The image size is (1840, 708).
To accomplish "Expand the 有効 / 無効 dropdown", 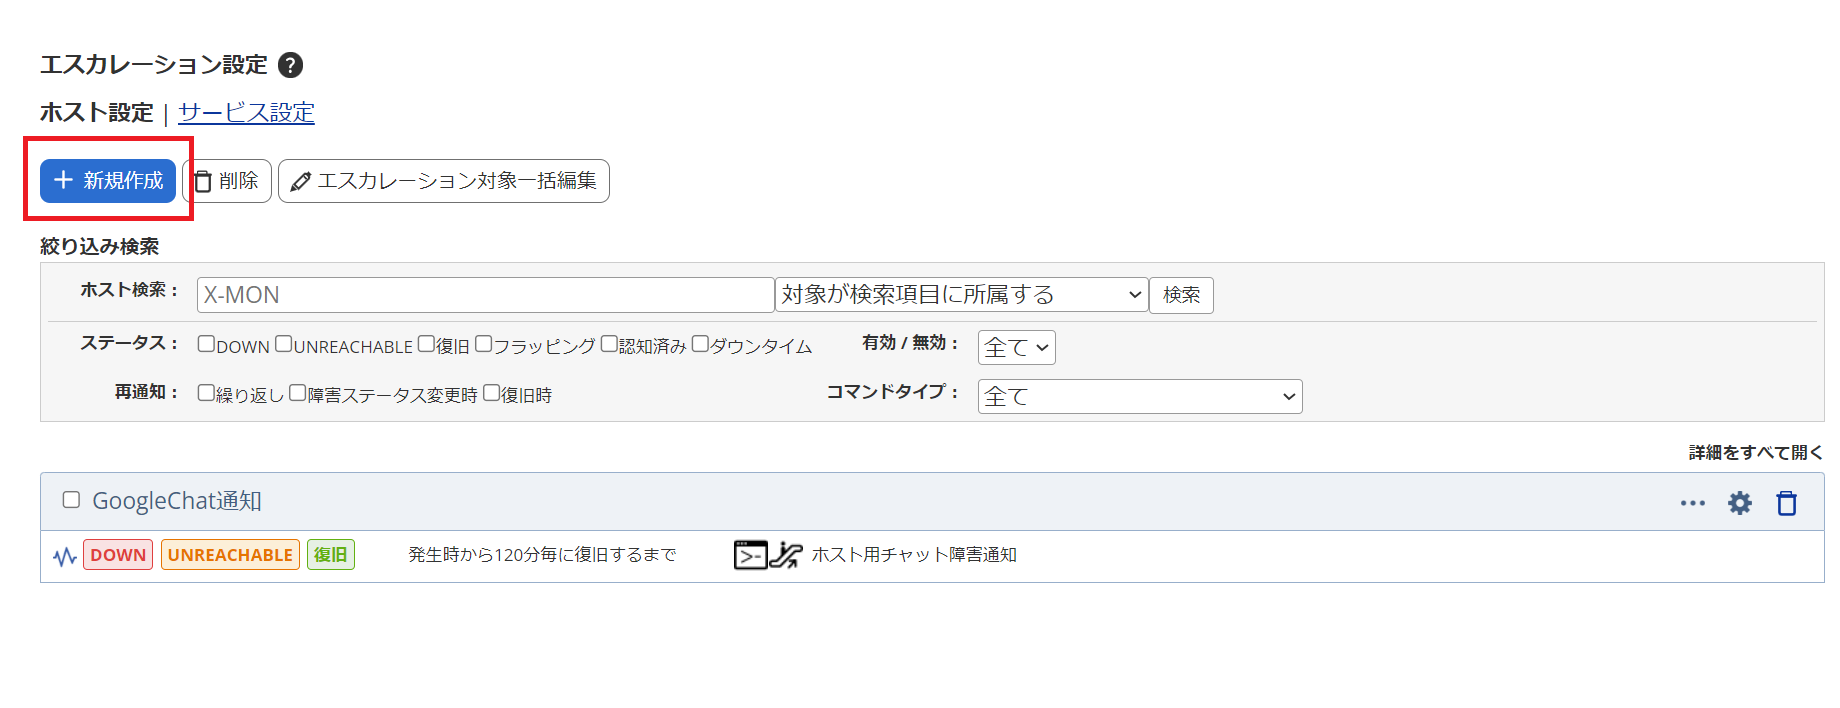I will 1016,347.
